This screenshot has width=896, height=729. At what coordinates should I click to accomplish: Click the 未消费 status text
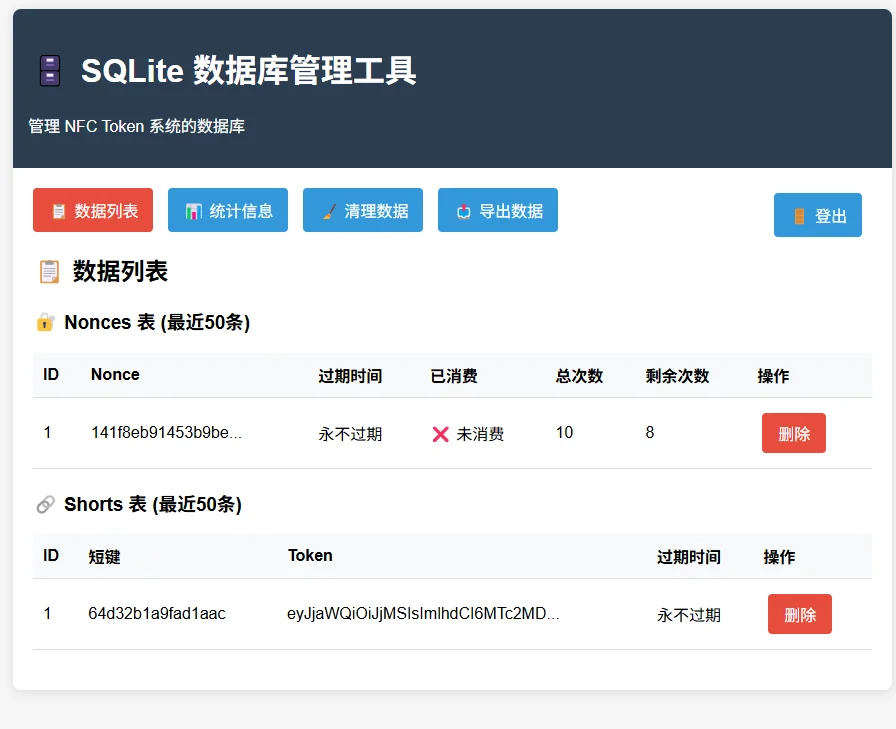(480, 434)
